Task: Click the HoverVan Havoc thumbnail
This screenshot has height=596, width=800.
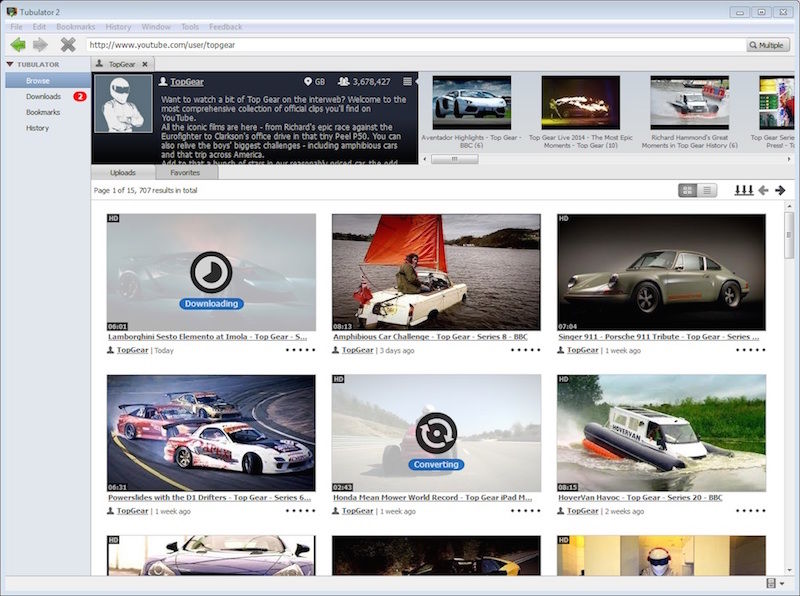Action: click(661, 433)
